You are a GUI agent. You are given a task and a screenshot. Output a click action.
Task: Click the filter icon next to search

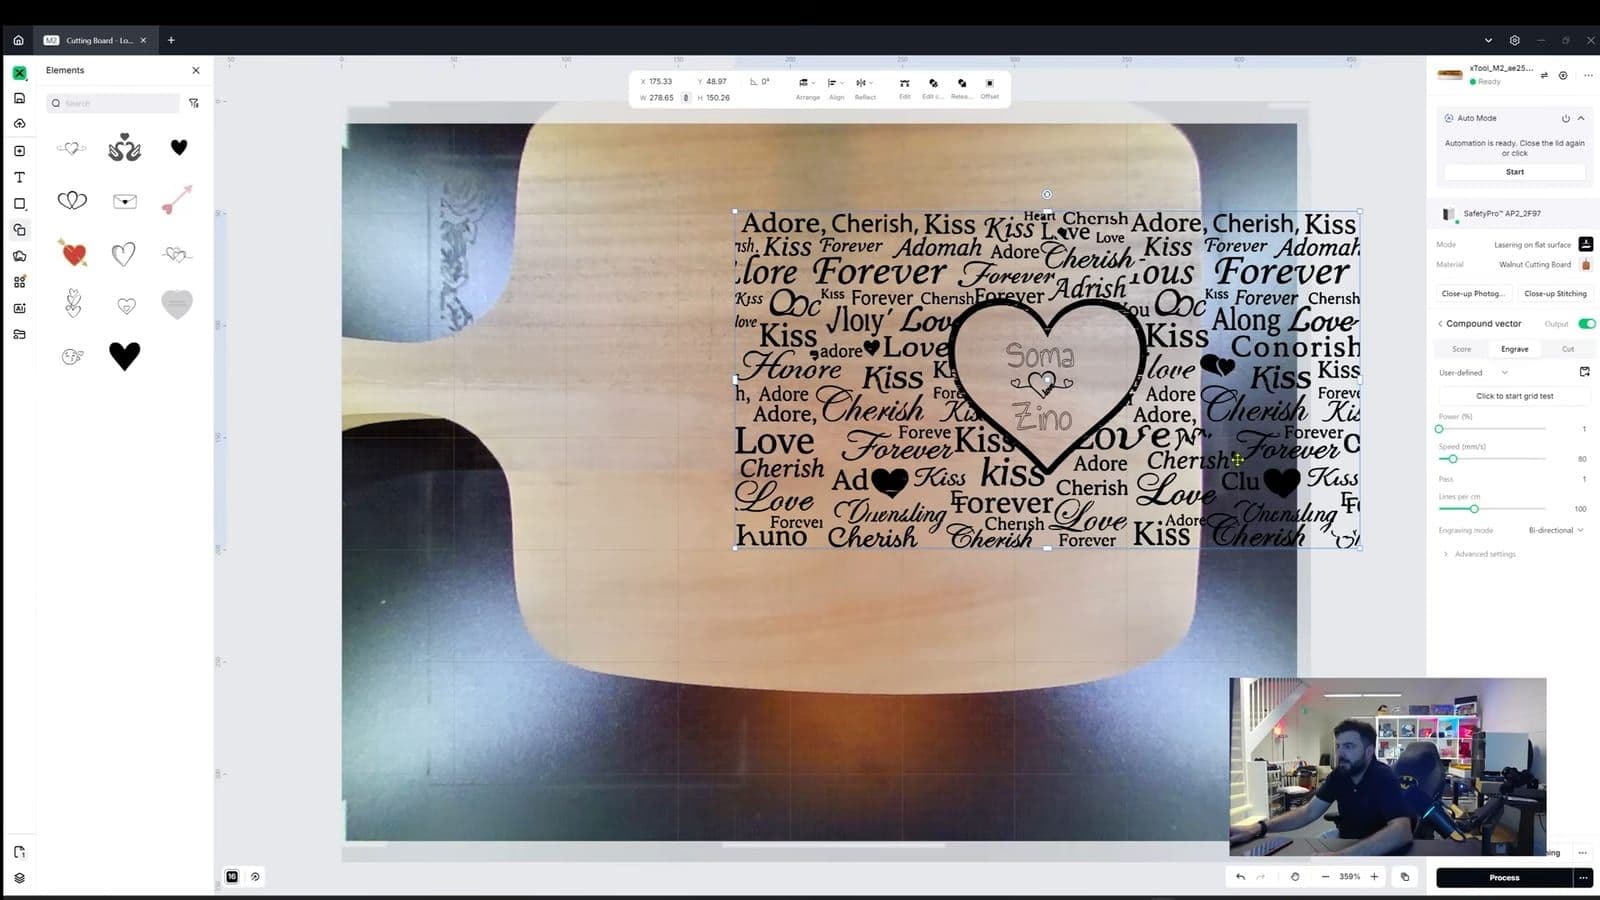pos(194,103)
